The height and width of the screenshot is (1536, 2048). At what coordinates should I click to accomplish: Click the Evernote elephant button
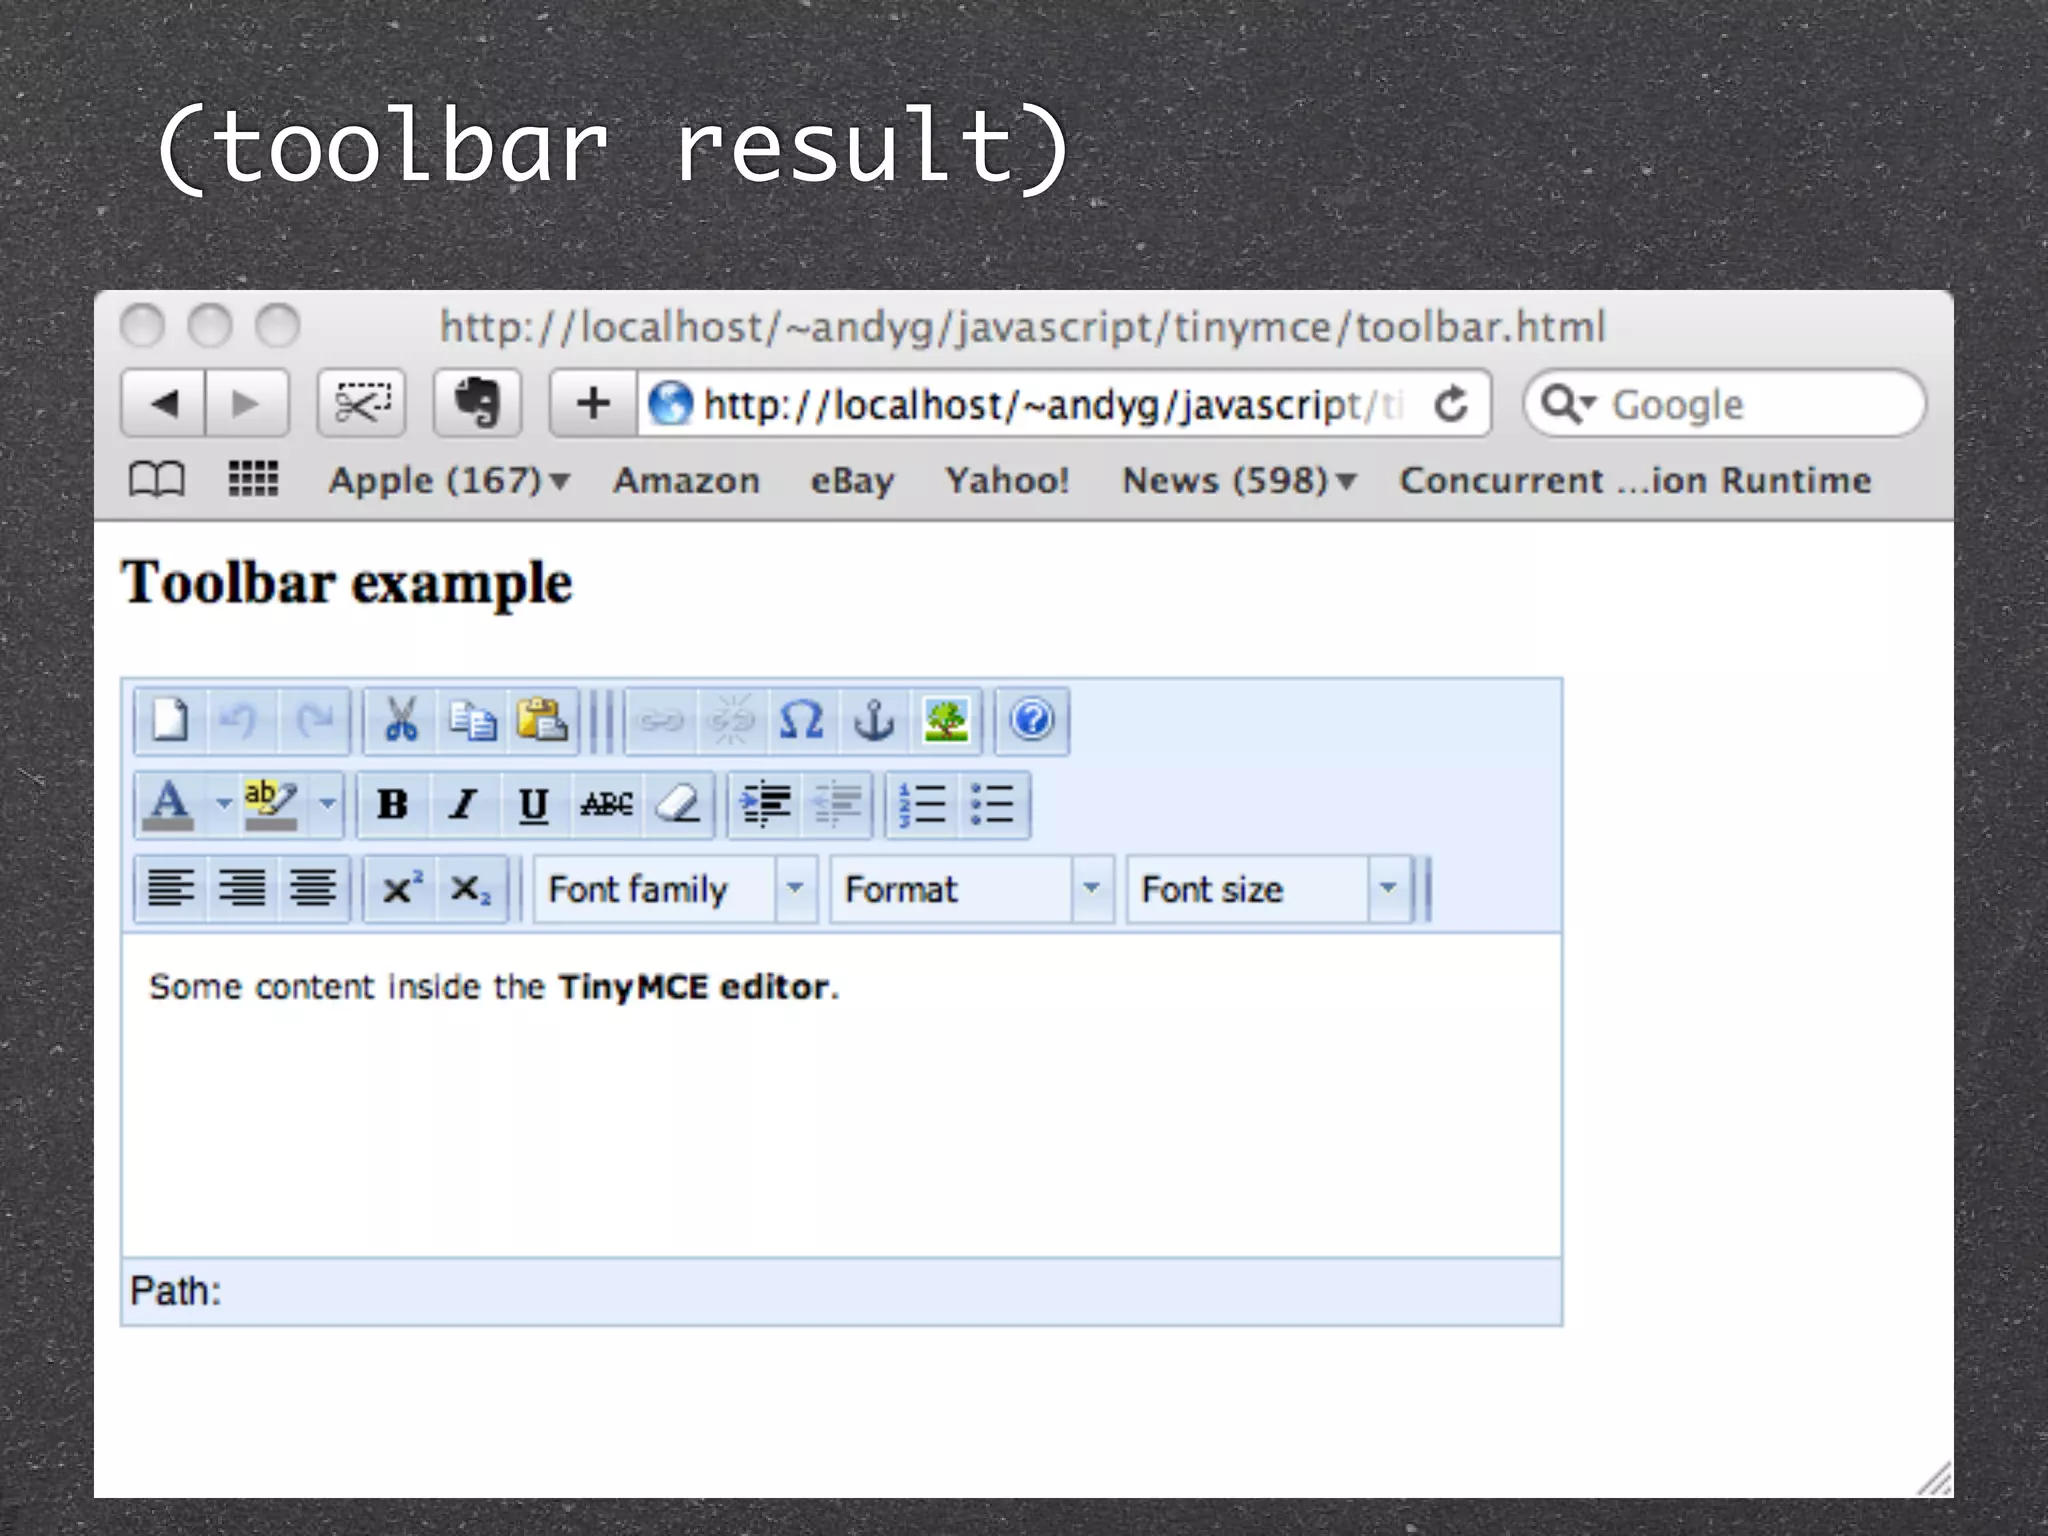pyautogui.click(x=477, y=404)
